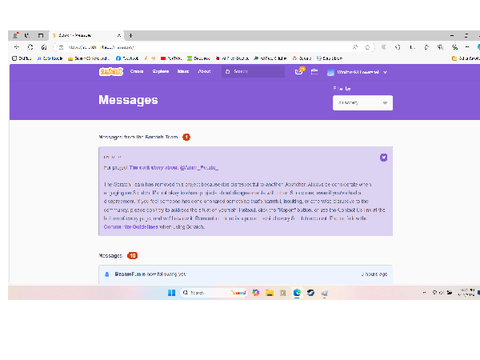480x360 pixels.
Task: Click the Scratch logo in the navbar
Action: [111, 72]
